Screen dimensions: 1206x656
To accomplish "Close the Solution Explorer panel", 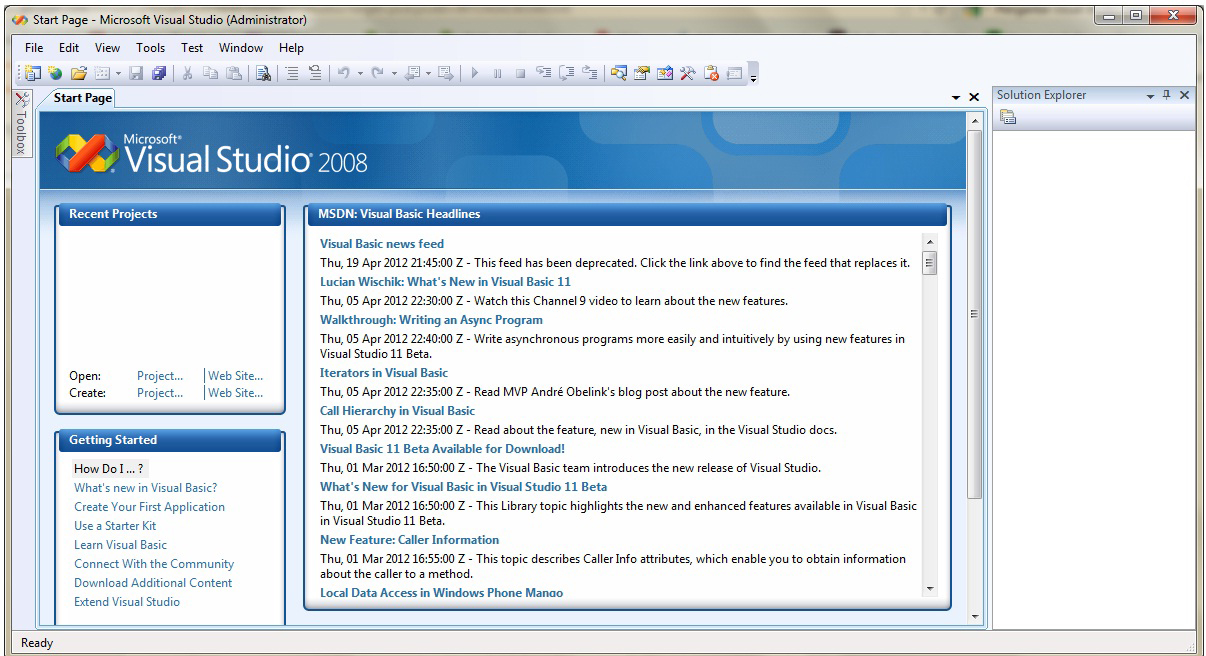I will click(1184, 95).
